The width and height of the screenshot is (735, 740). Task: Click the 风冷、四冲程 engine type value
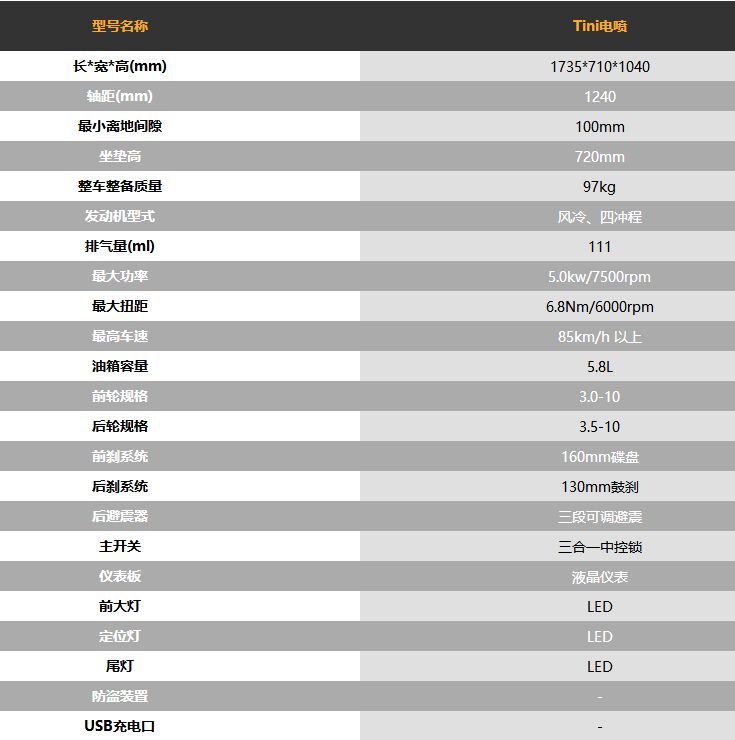click(600, 217)
